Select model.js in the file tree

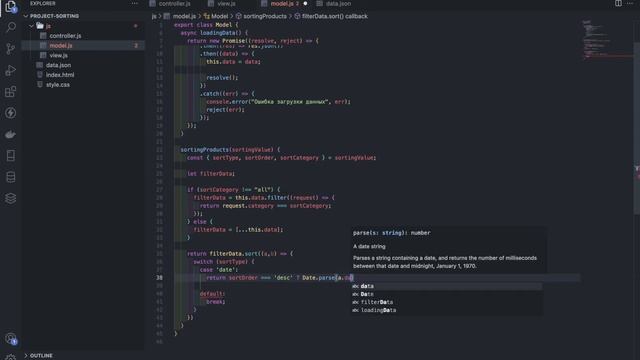point(61,46)
